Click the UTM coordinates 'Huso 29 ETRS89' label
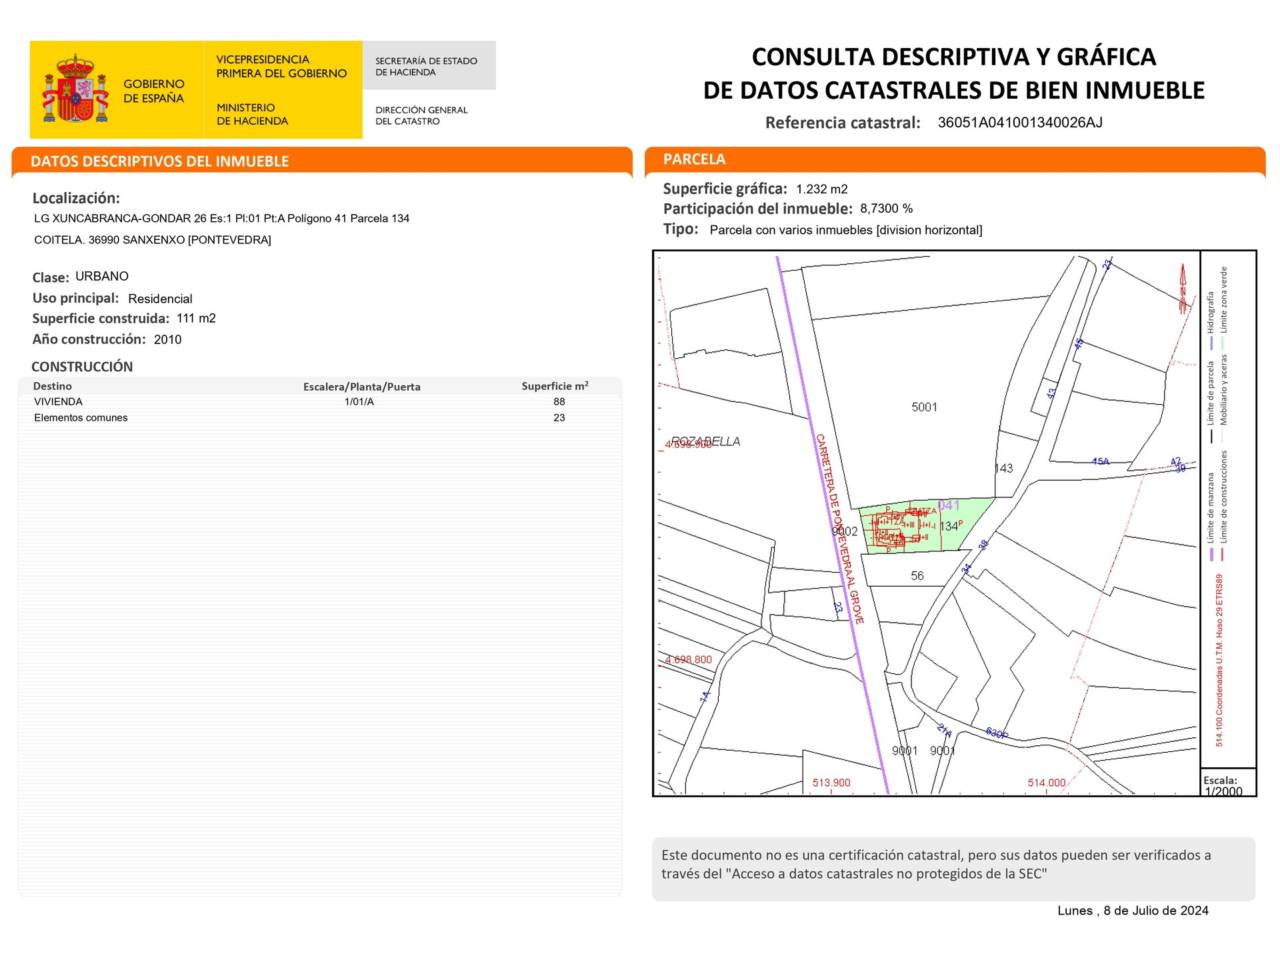The image size is (1280, 960). point(1219,660)
